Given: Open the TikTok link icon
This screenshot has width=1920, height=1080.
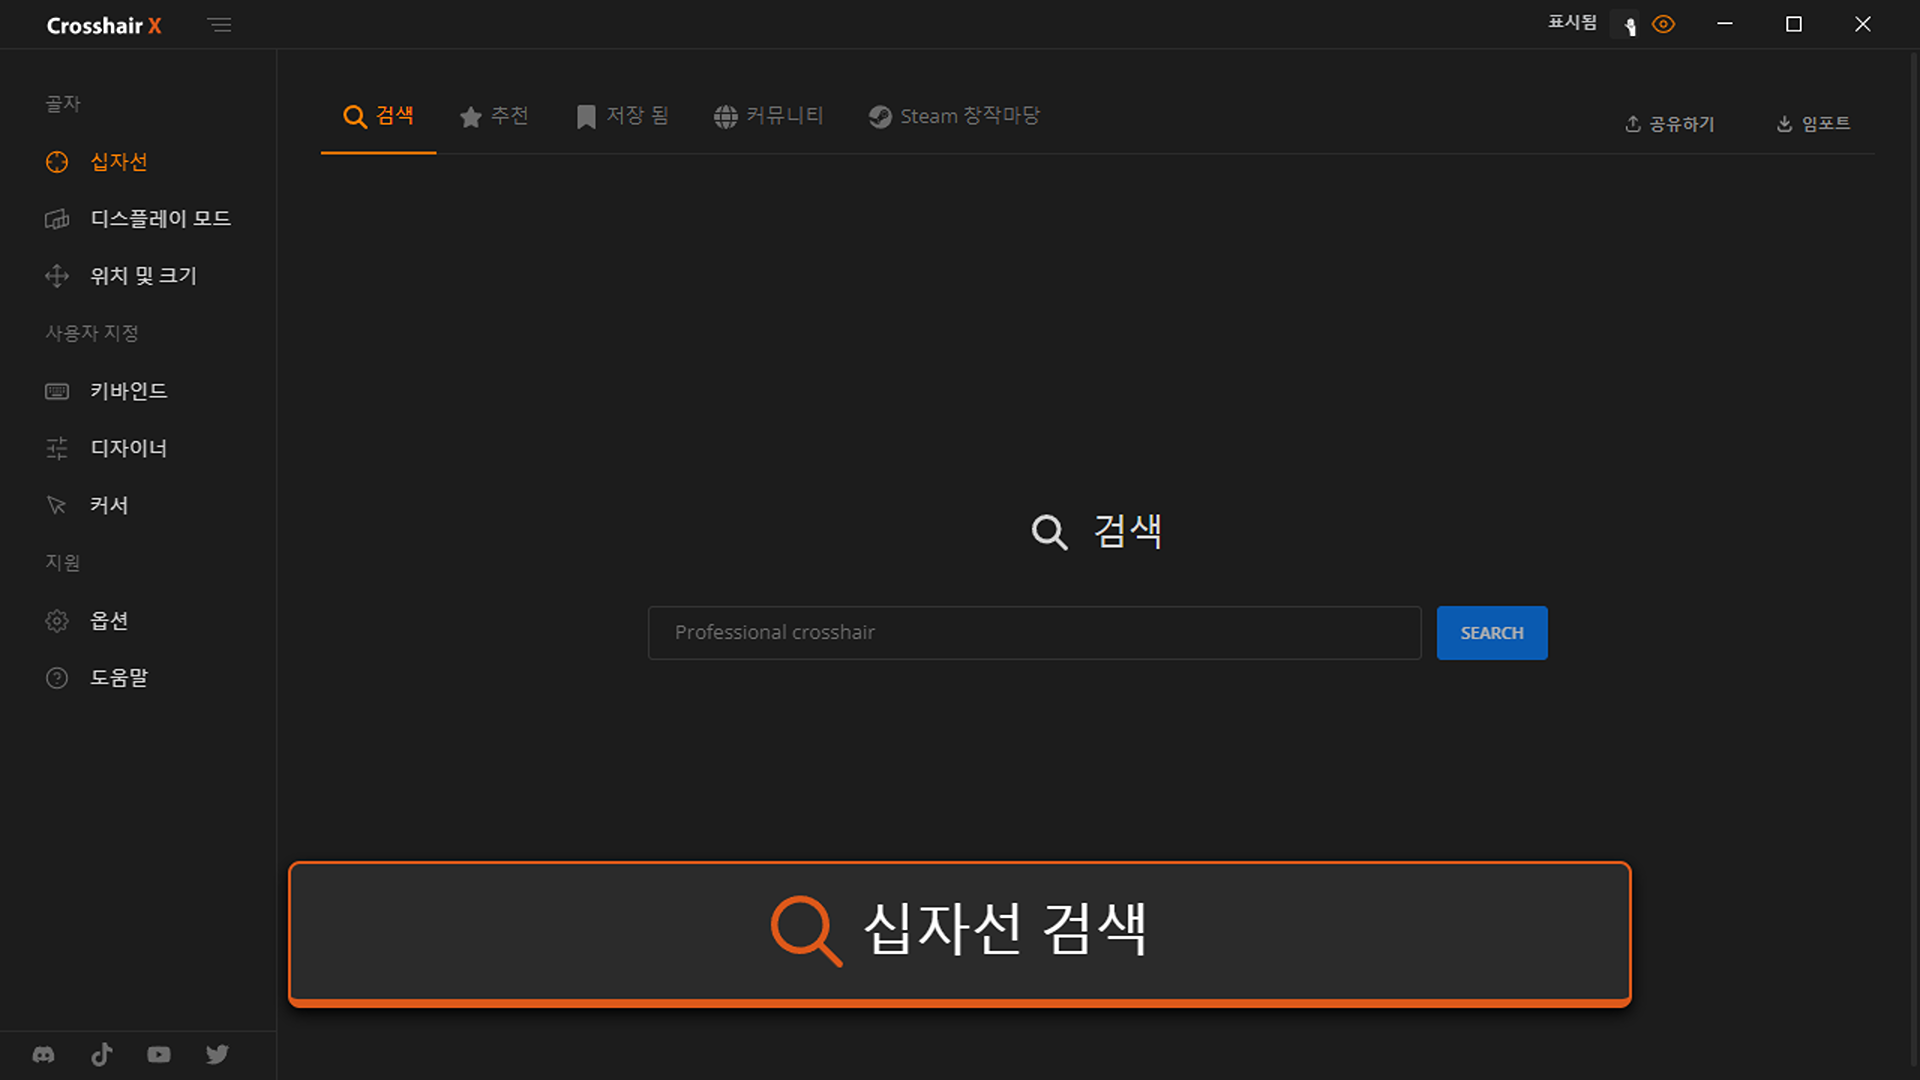Looking at the screenshot, I should [x=102, y=1055].
